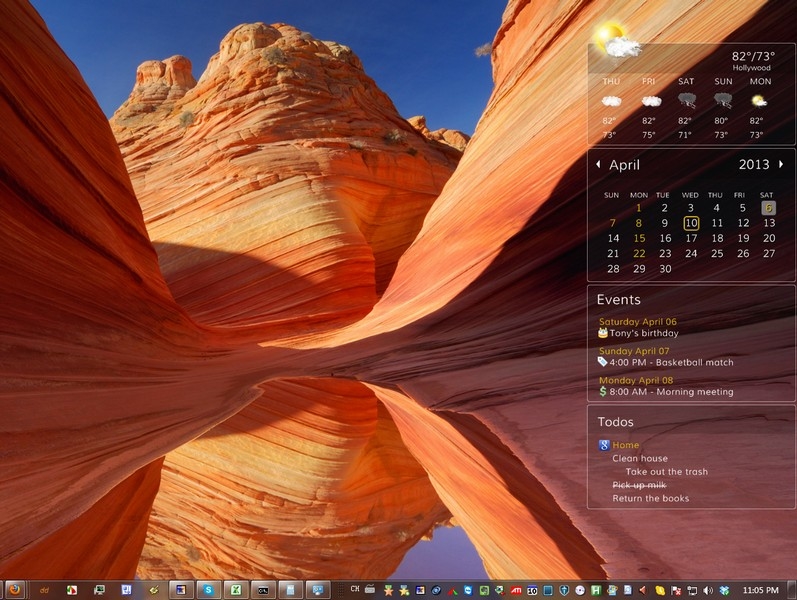Select 'Return the books' todo
Viewport: 797px width, 600px height.
(x=651, y=498)
